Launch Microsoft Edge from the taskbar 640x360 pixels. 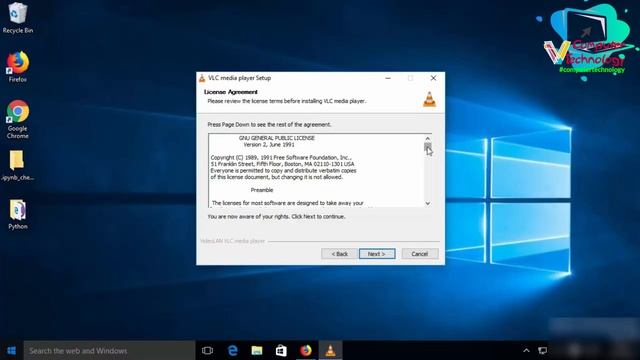[233, 351]
